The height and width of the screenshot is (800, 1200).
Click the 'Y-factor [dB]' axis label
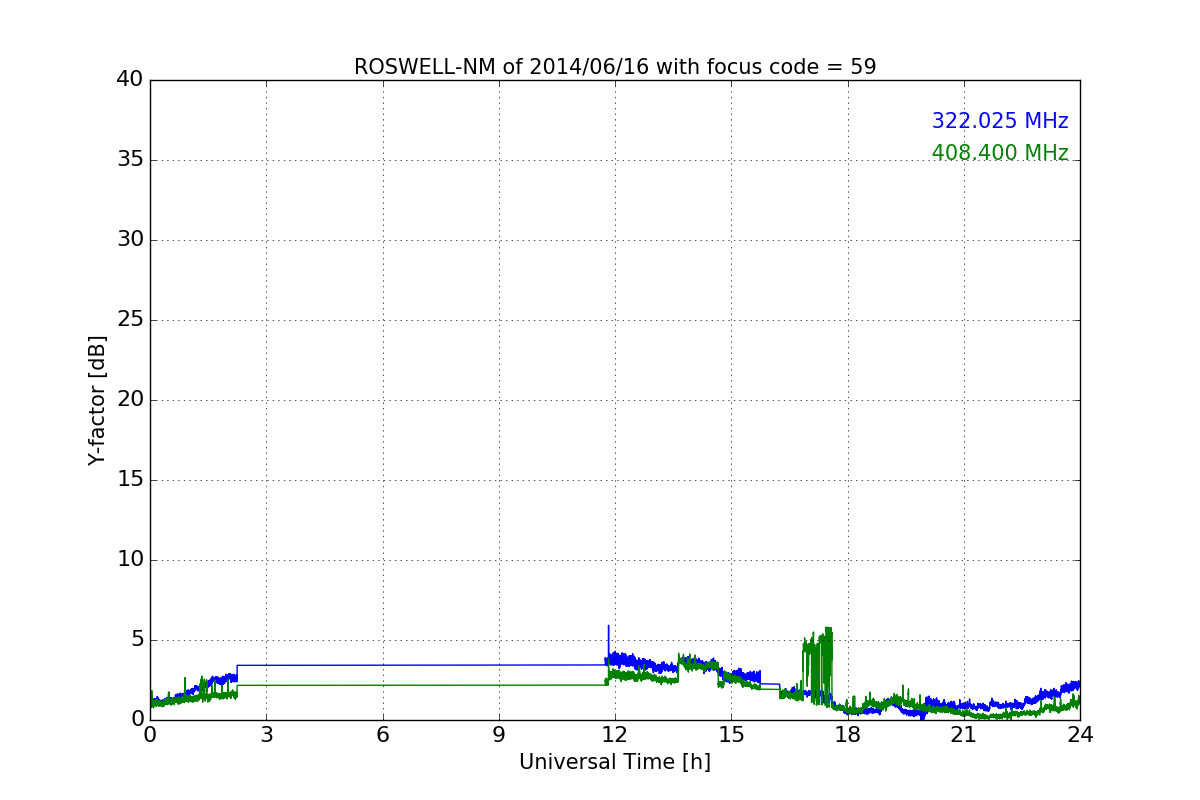point(97,400)
